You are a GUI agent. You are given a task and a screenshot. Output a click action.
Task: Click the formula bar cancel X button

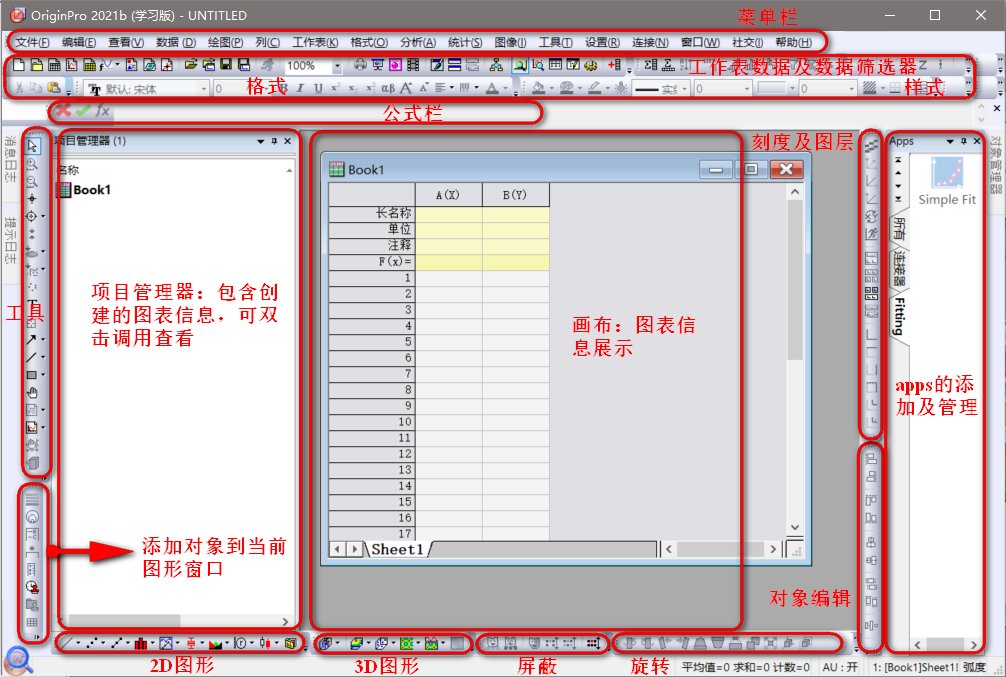(x=62, y=111)
